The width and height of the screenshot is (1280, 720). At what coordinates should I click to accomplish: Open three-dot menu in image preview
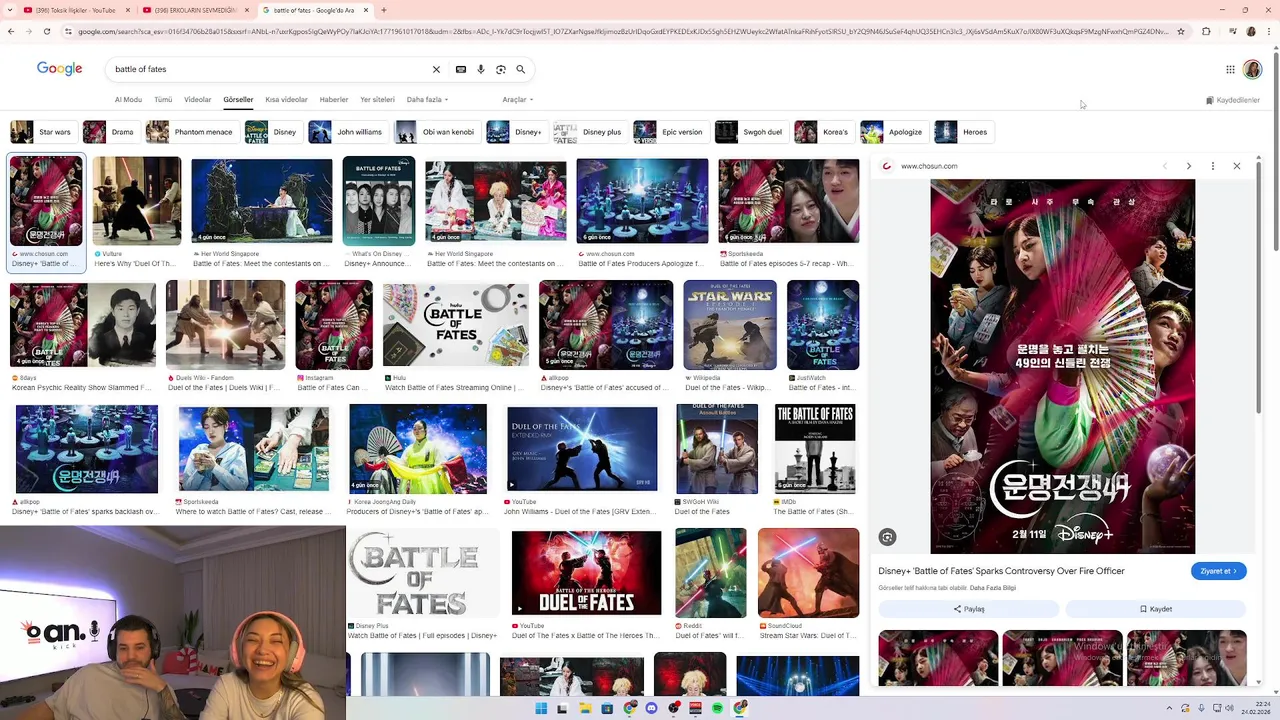1213,166
